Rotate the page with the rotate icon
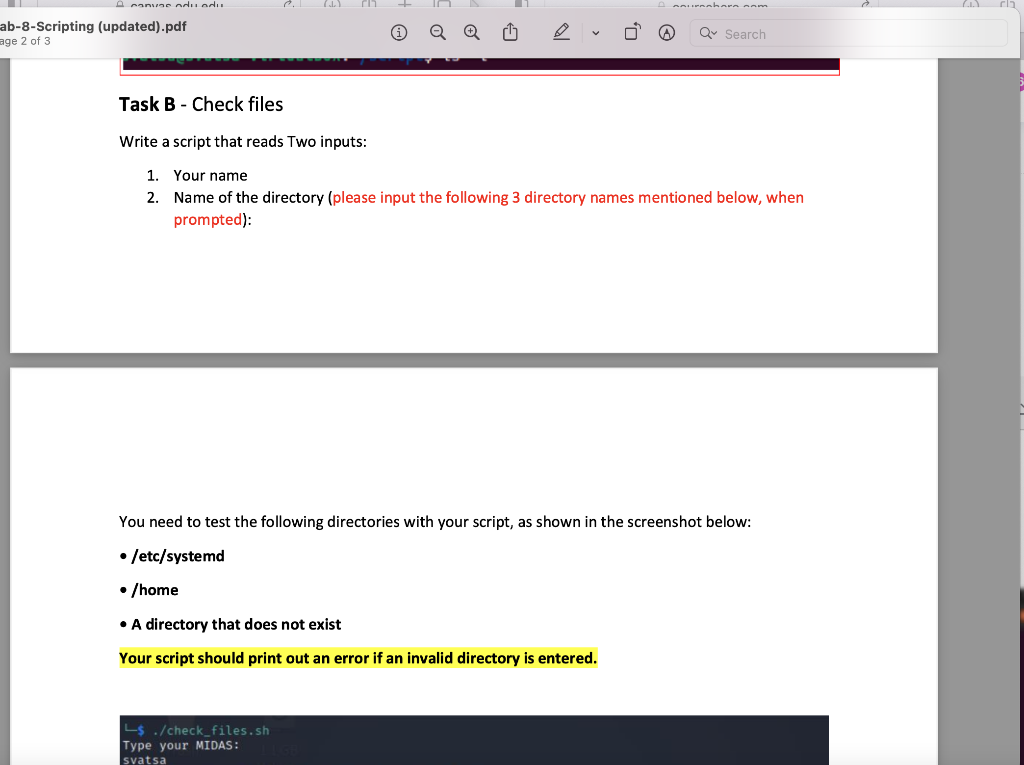Viewport: 1024px width, 765px height. click(x=631, y=31)
